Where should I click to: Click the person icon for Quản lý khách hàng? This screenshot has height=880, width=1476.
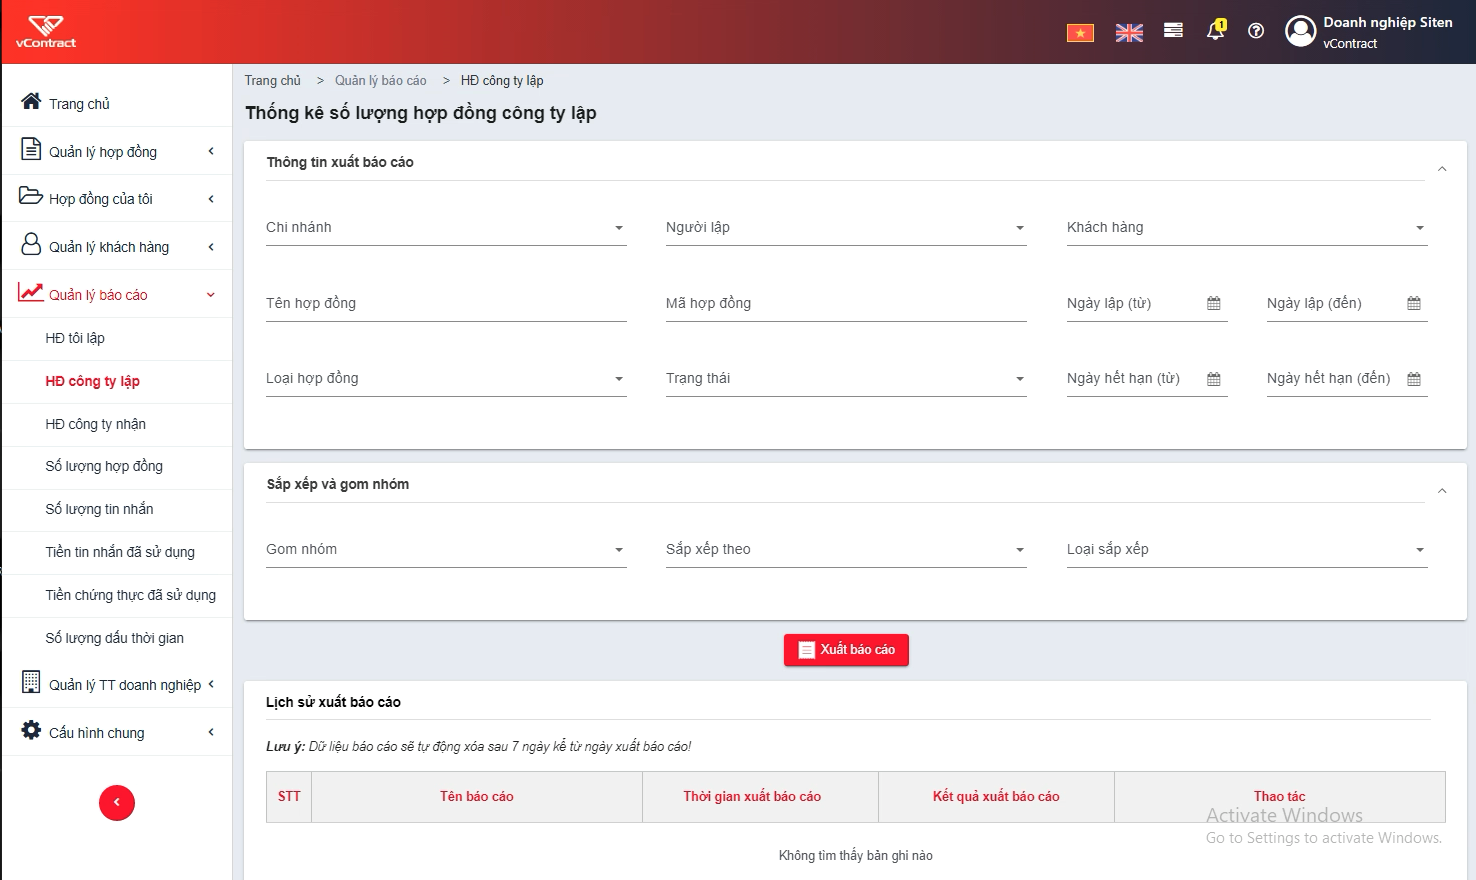pos(31,245)
